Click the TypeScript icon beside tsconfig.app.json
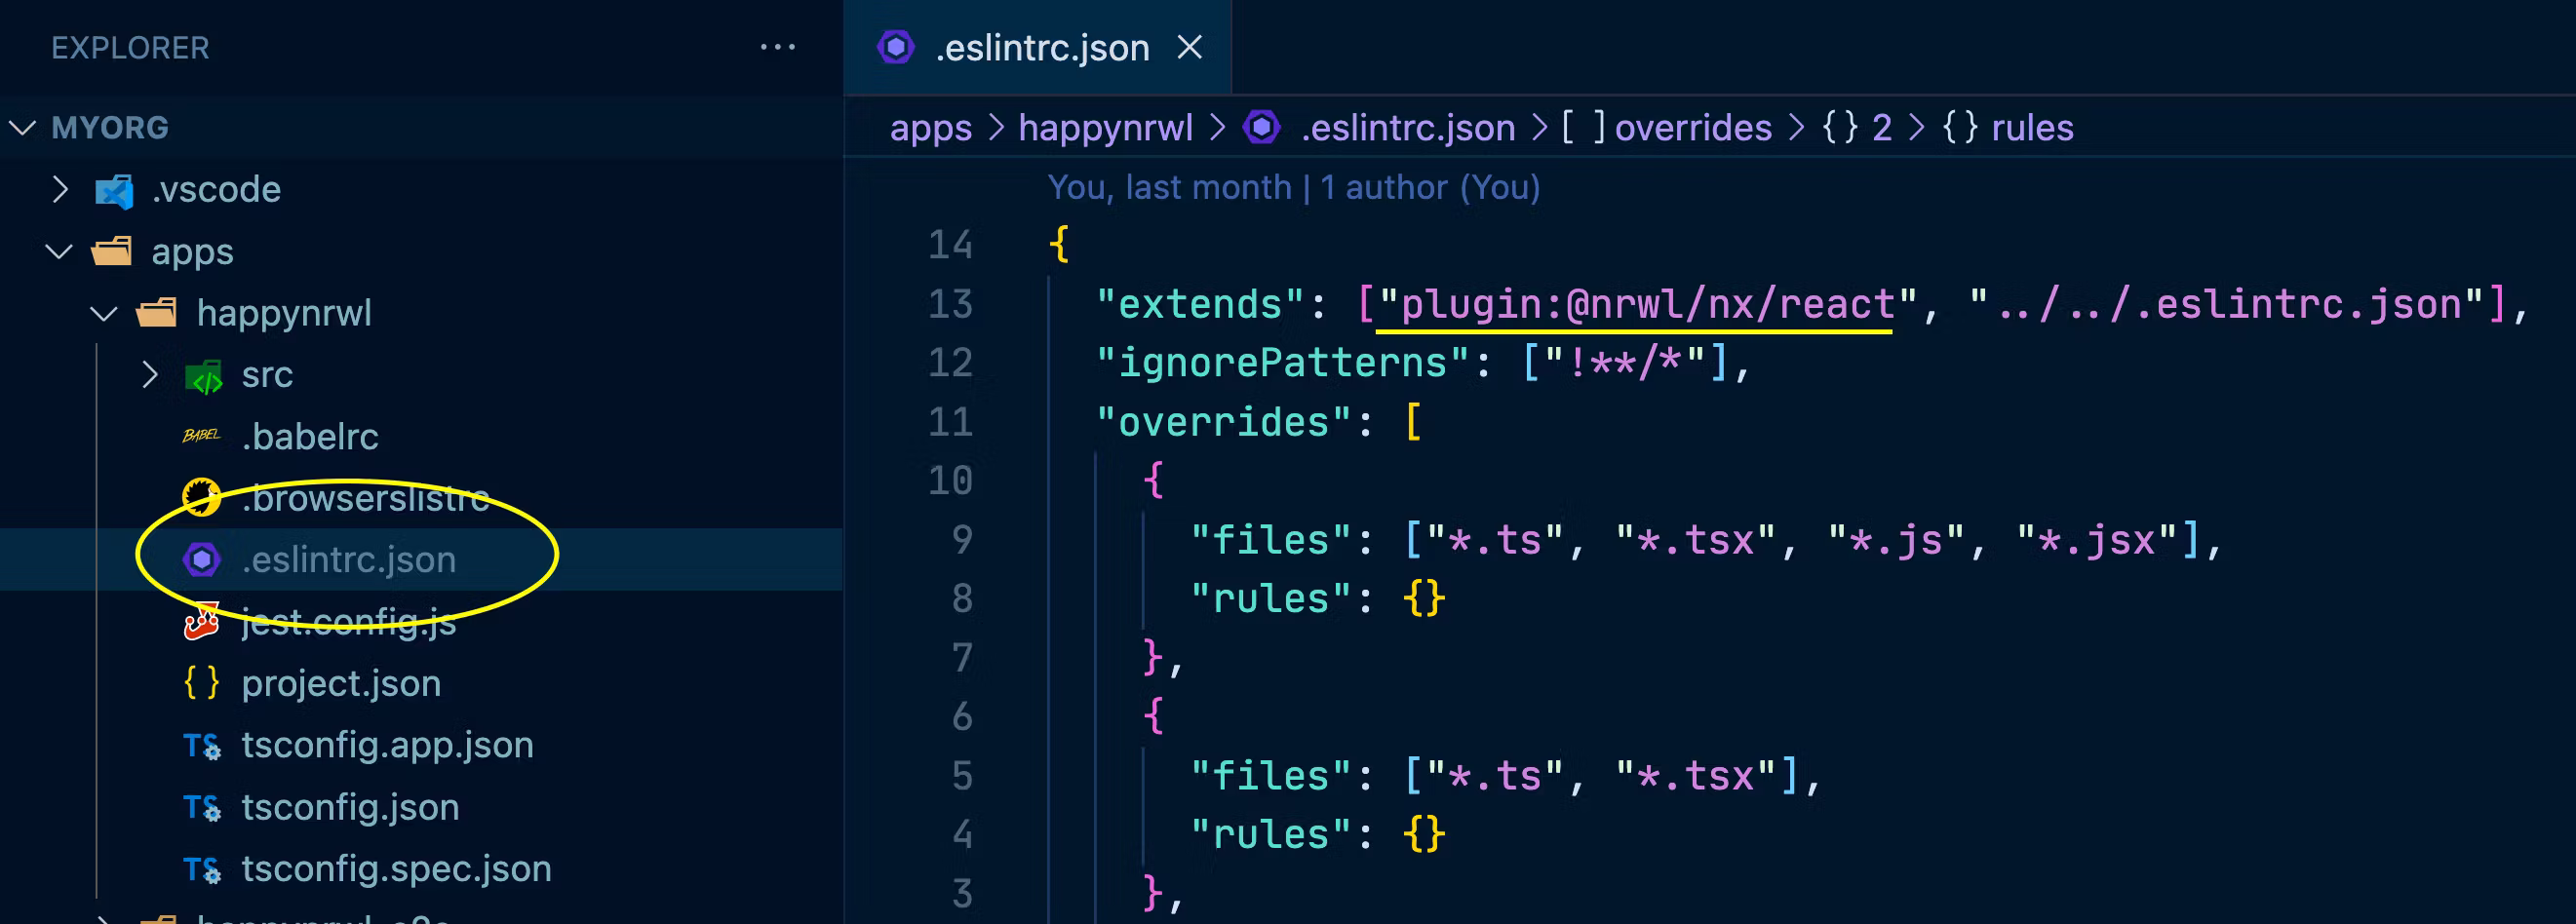This screenshot has width=2576, height=924. (x=201, y=746)
